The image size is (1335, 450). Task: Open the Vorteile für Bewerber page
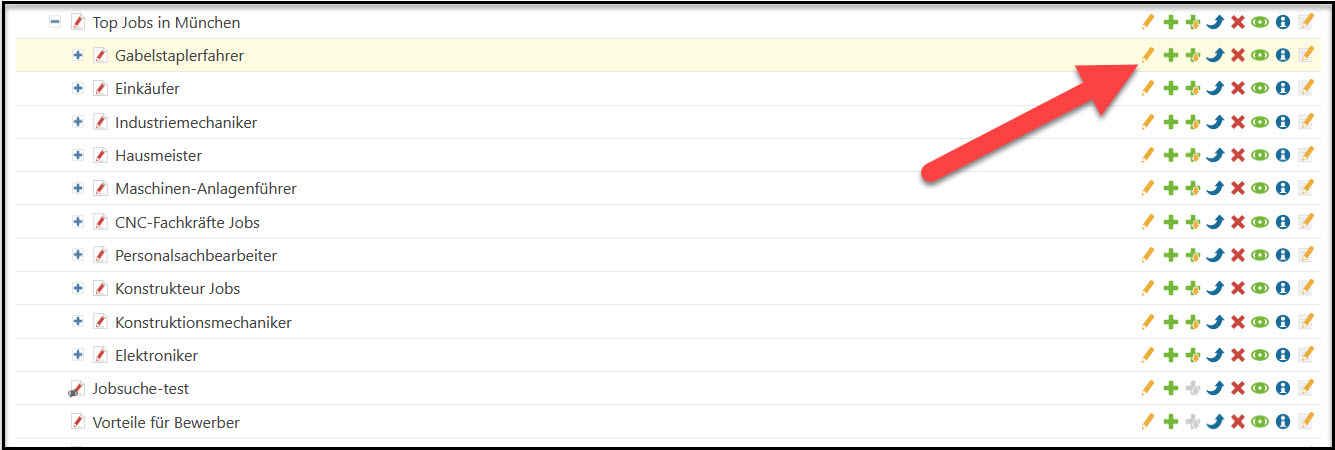point(166,422)
